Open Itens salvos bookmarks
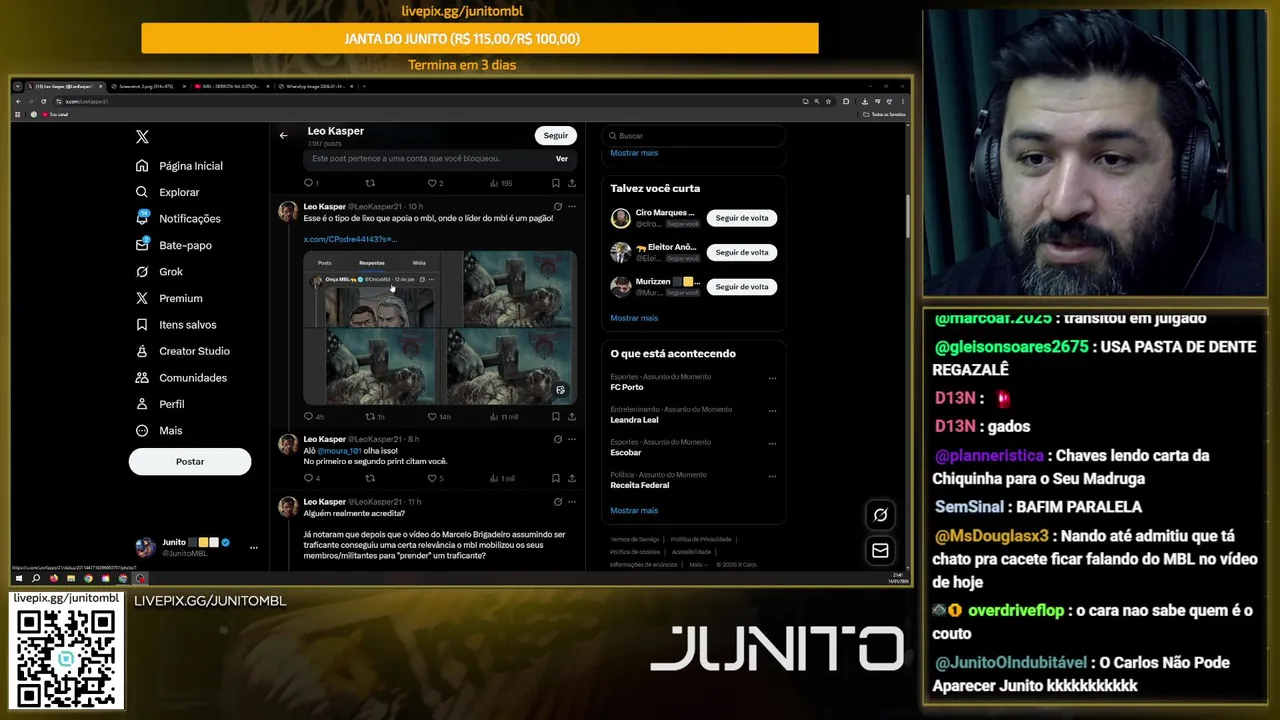Image resolution: width=1280 pixels, height=720 pixels. pos(176,325)
